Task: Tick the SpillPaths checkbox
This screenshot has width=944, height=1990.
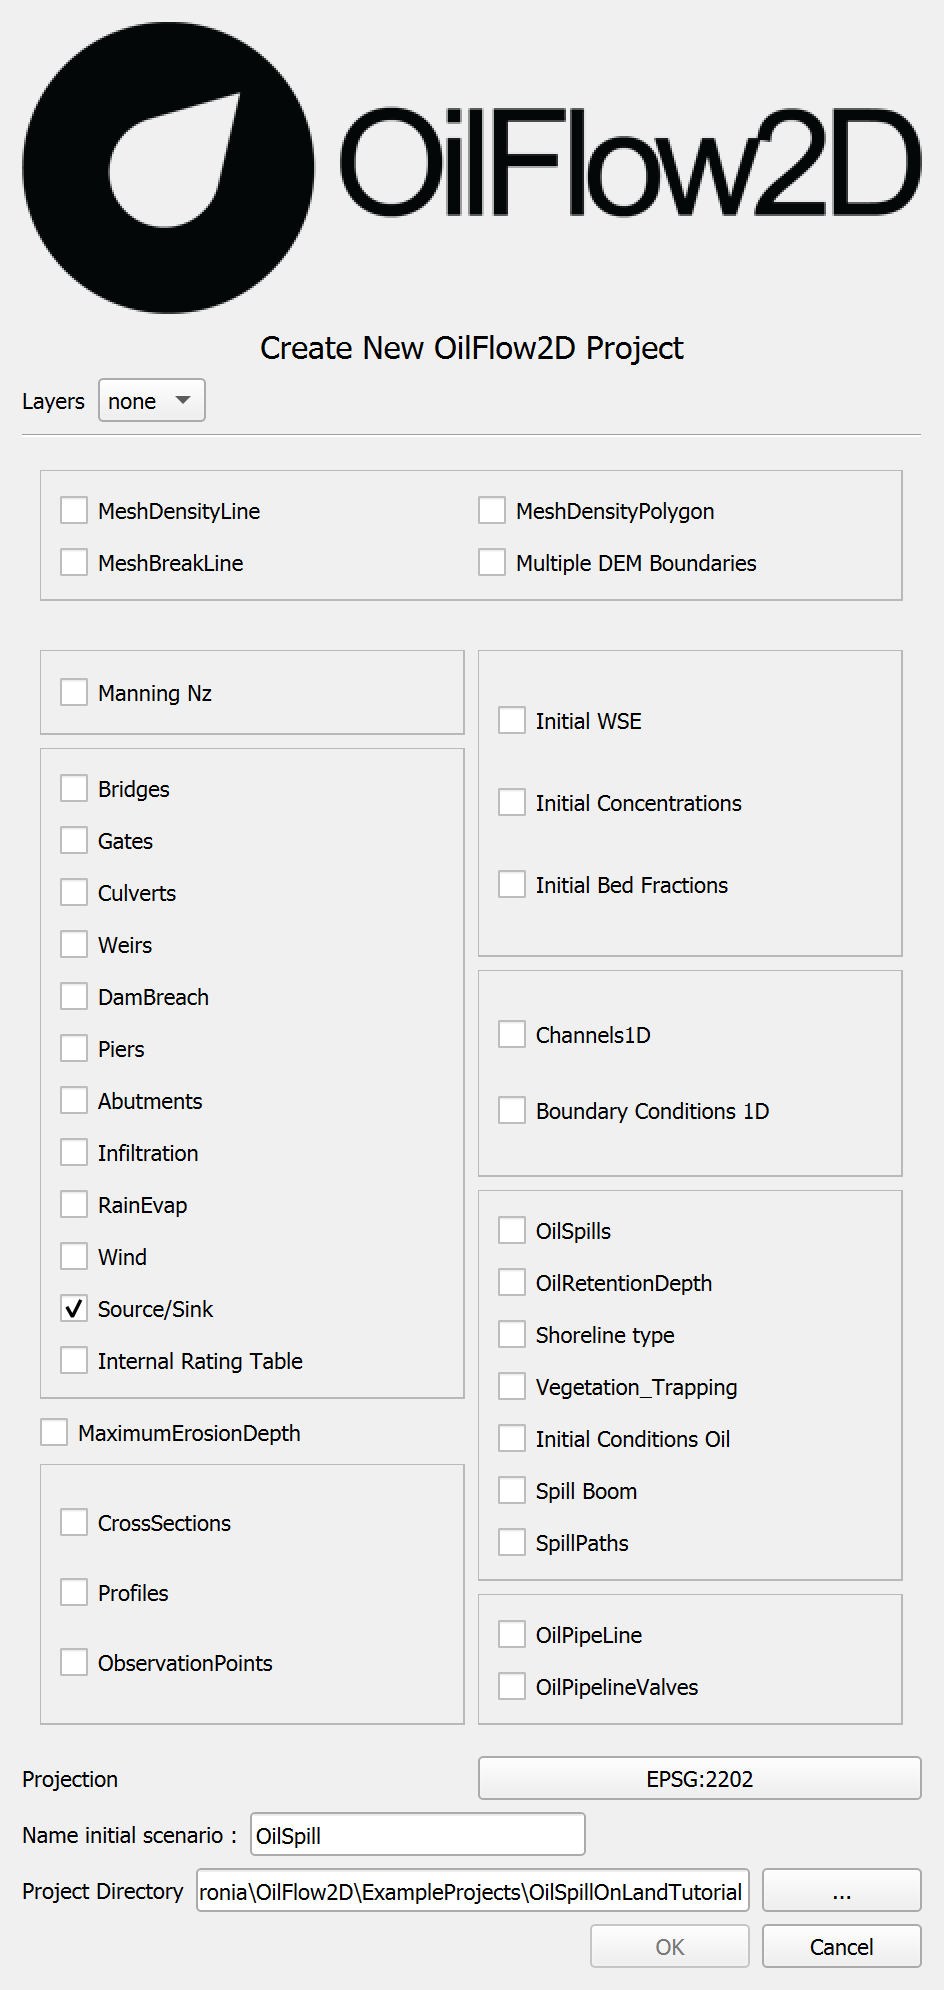Action: pyautogui.click(x=512, y=1542)
